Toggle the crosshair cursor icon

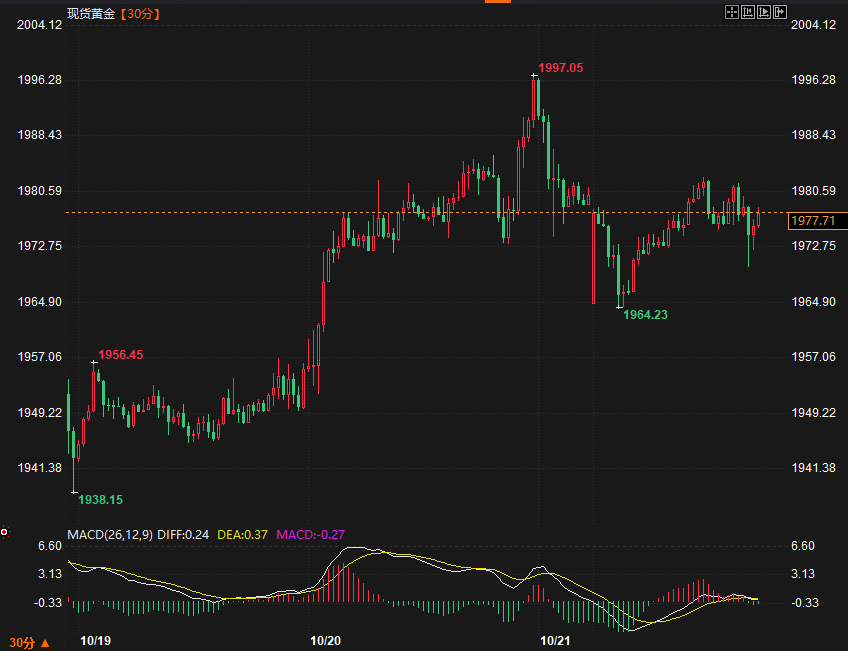pos(731,12)
